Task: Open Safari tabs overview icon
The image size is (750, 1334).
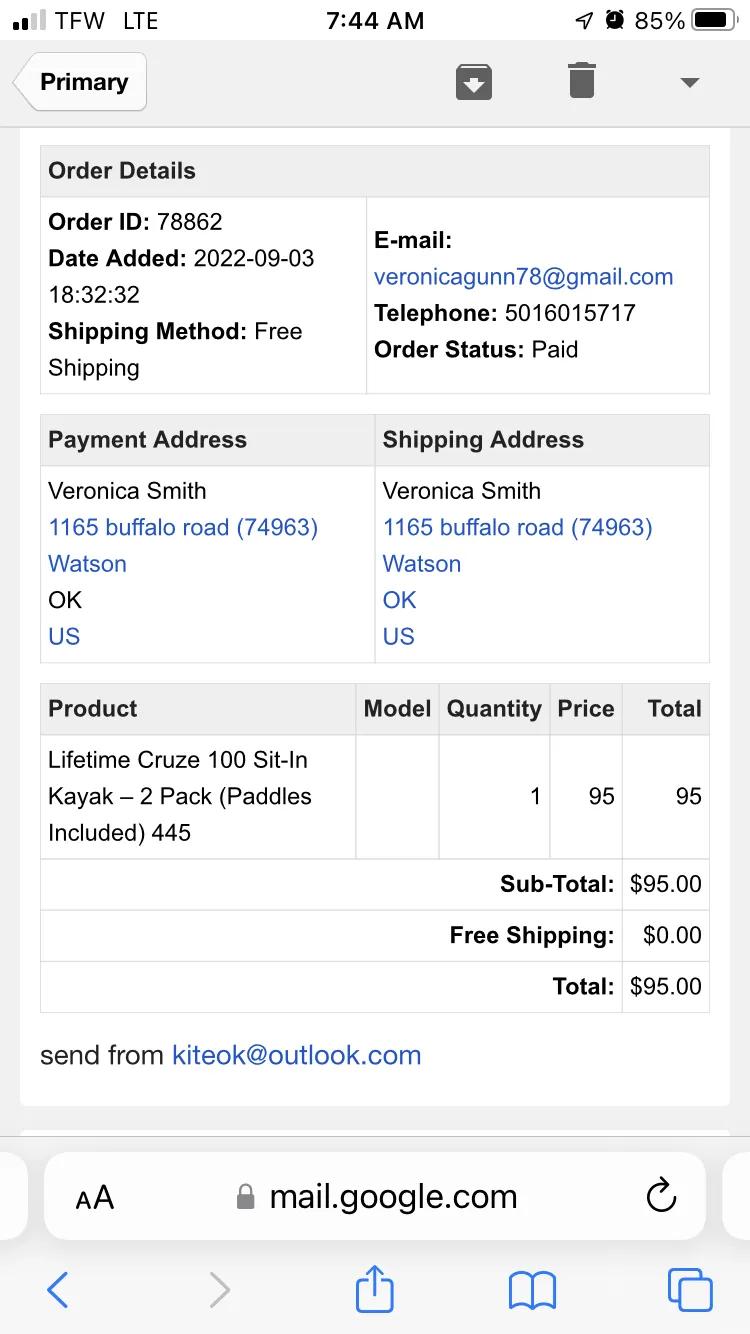Action: [690, 1290]
